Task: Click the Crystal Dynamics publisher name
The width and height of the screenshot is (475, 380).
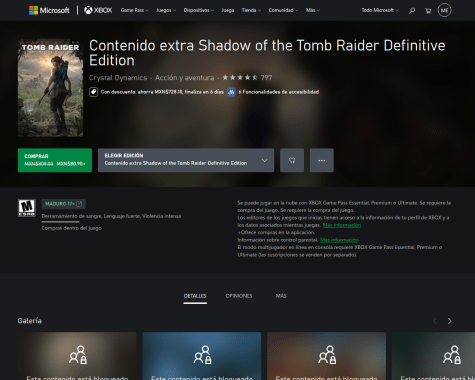Action: [x=118, y=78]
